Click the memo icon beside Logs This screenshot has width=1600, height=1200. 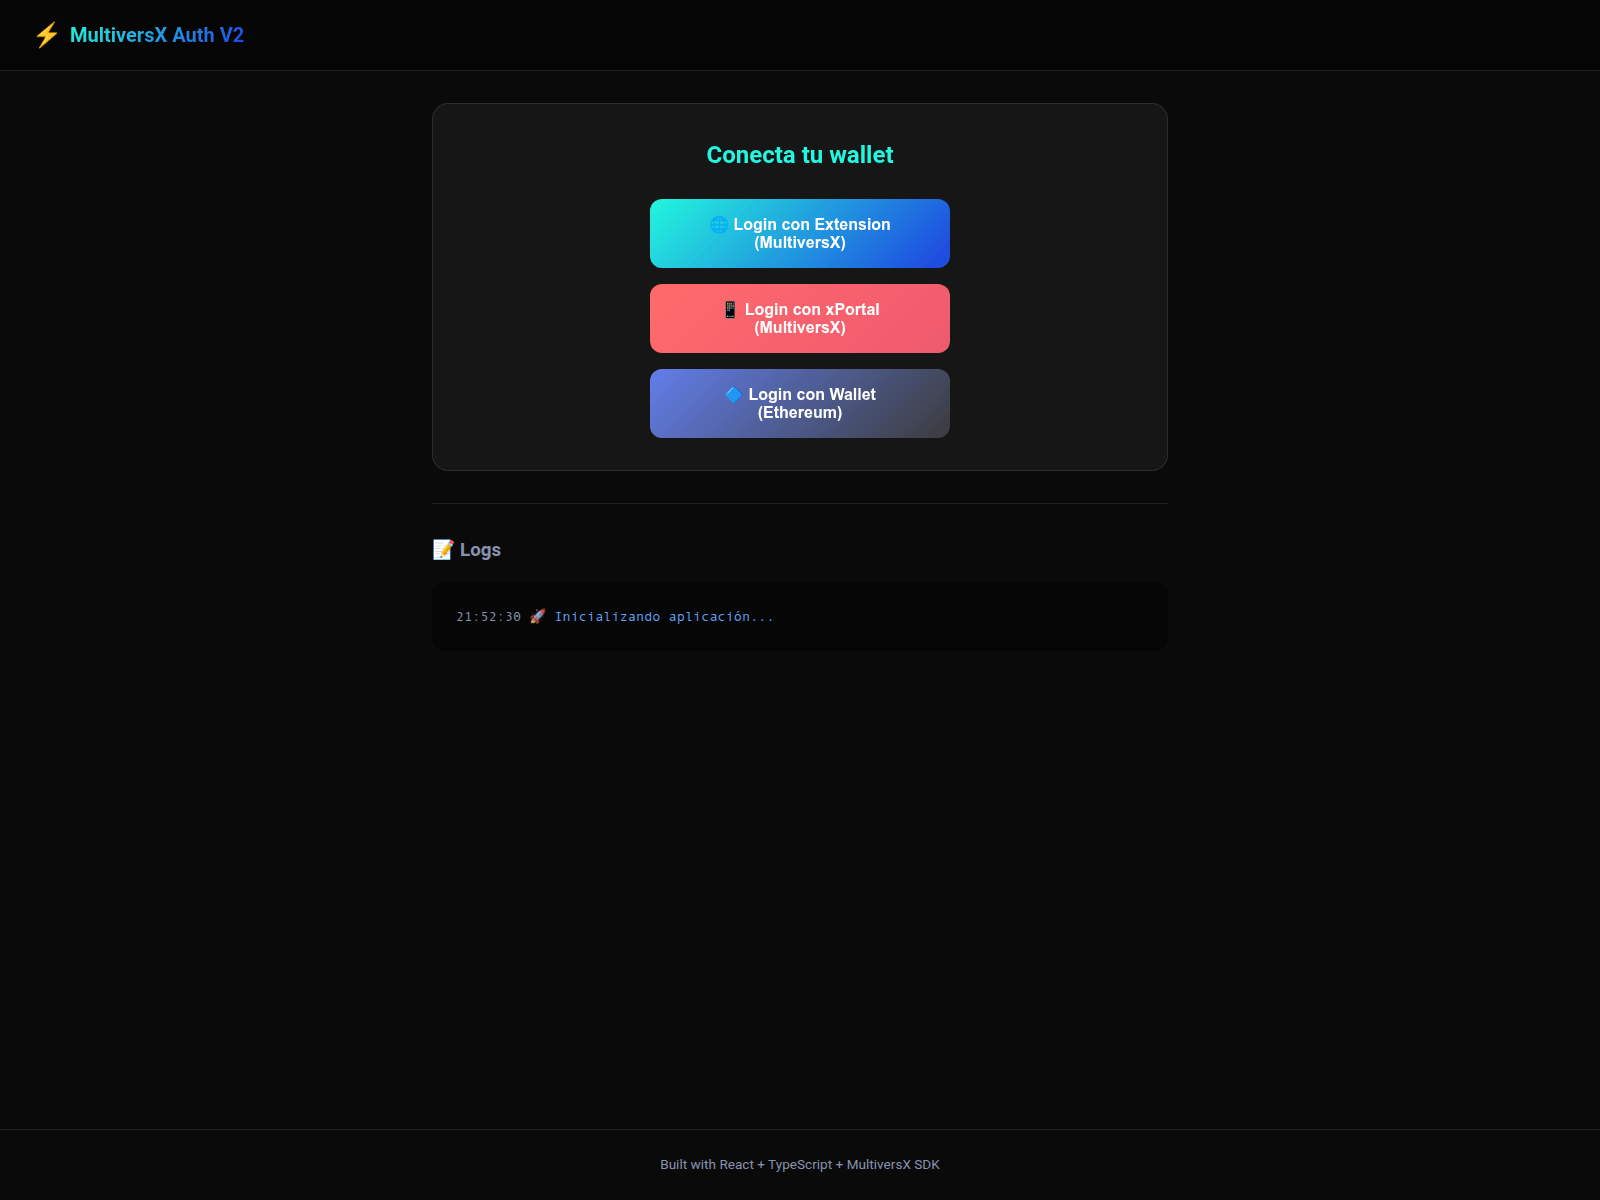point(443,549)
